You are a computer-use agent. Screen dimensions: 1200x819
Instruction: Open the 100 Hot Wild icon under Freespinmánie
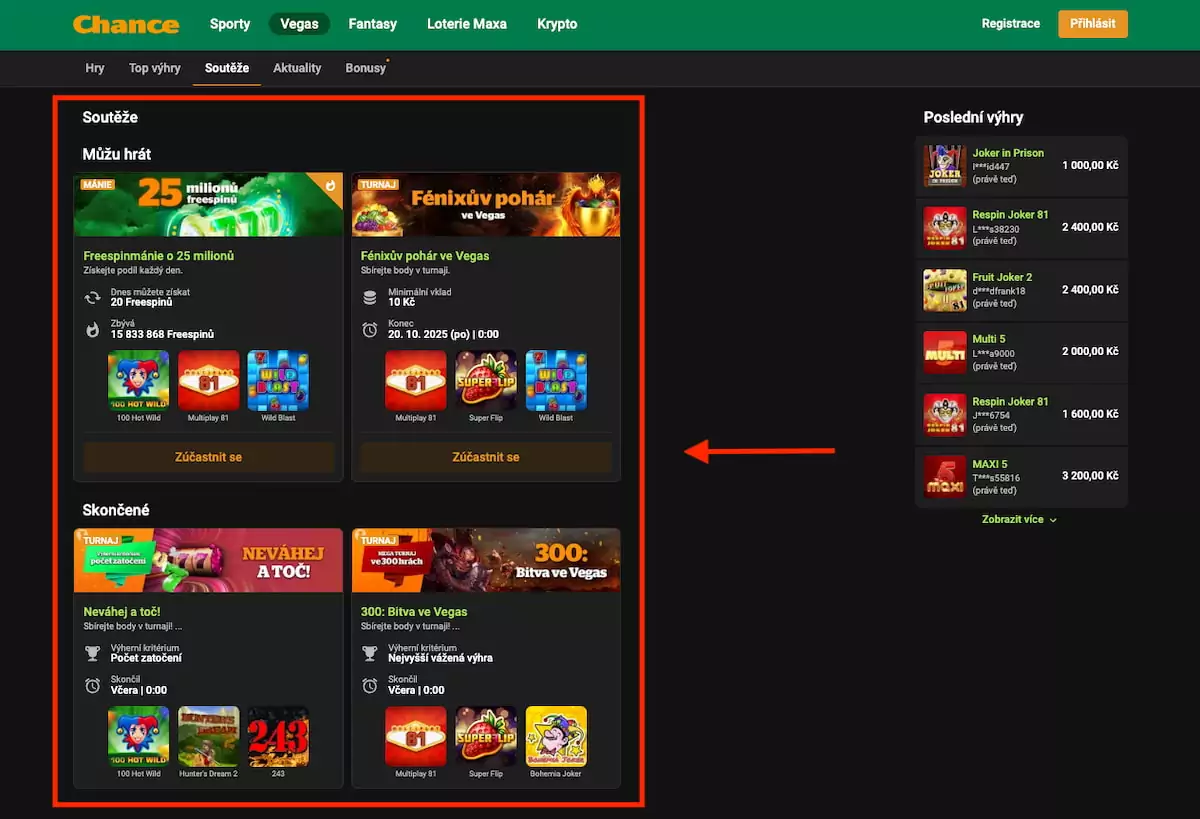[138, 381]
